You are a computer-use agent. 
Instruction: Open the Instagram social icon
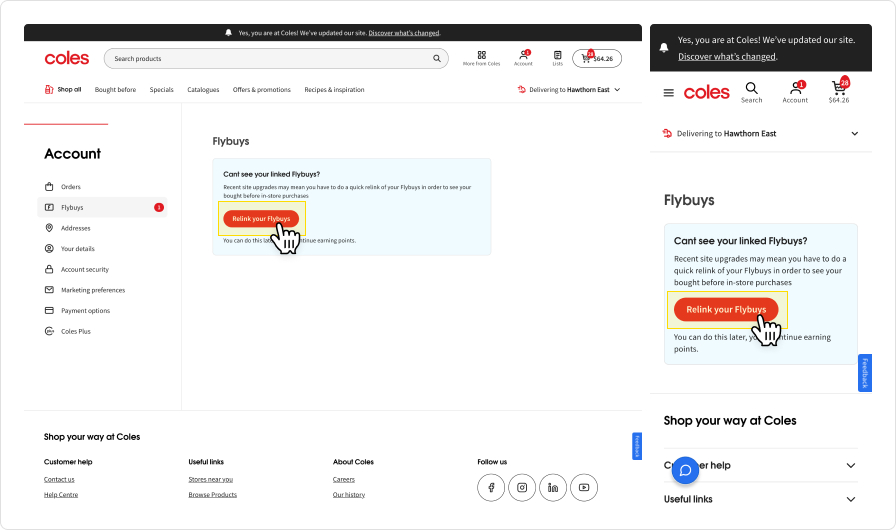pyautogui.click(x=522, y=488)
